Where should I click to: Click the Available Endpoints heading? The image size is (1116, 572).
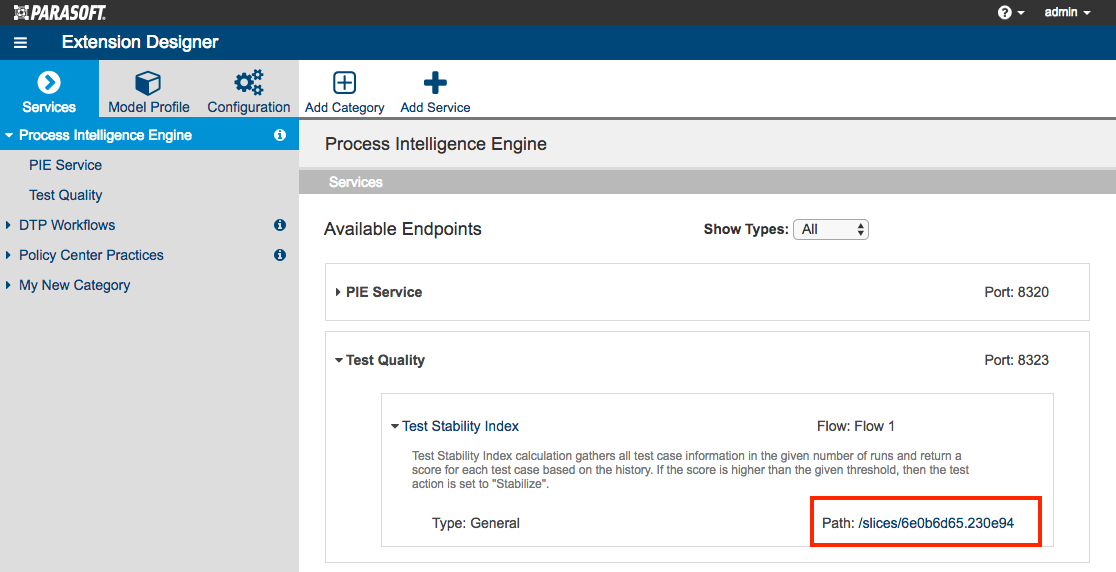pyautogui.click(x=403, y=229)
